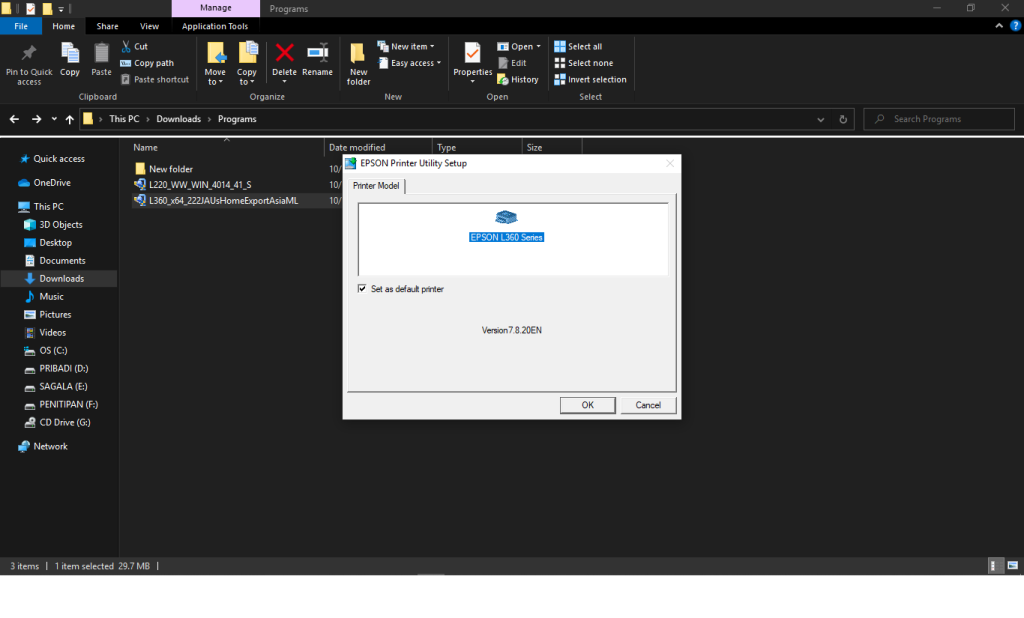Switch to large icons view
The image size is (1024, 618).
1012,566
